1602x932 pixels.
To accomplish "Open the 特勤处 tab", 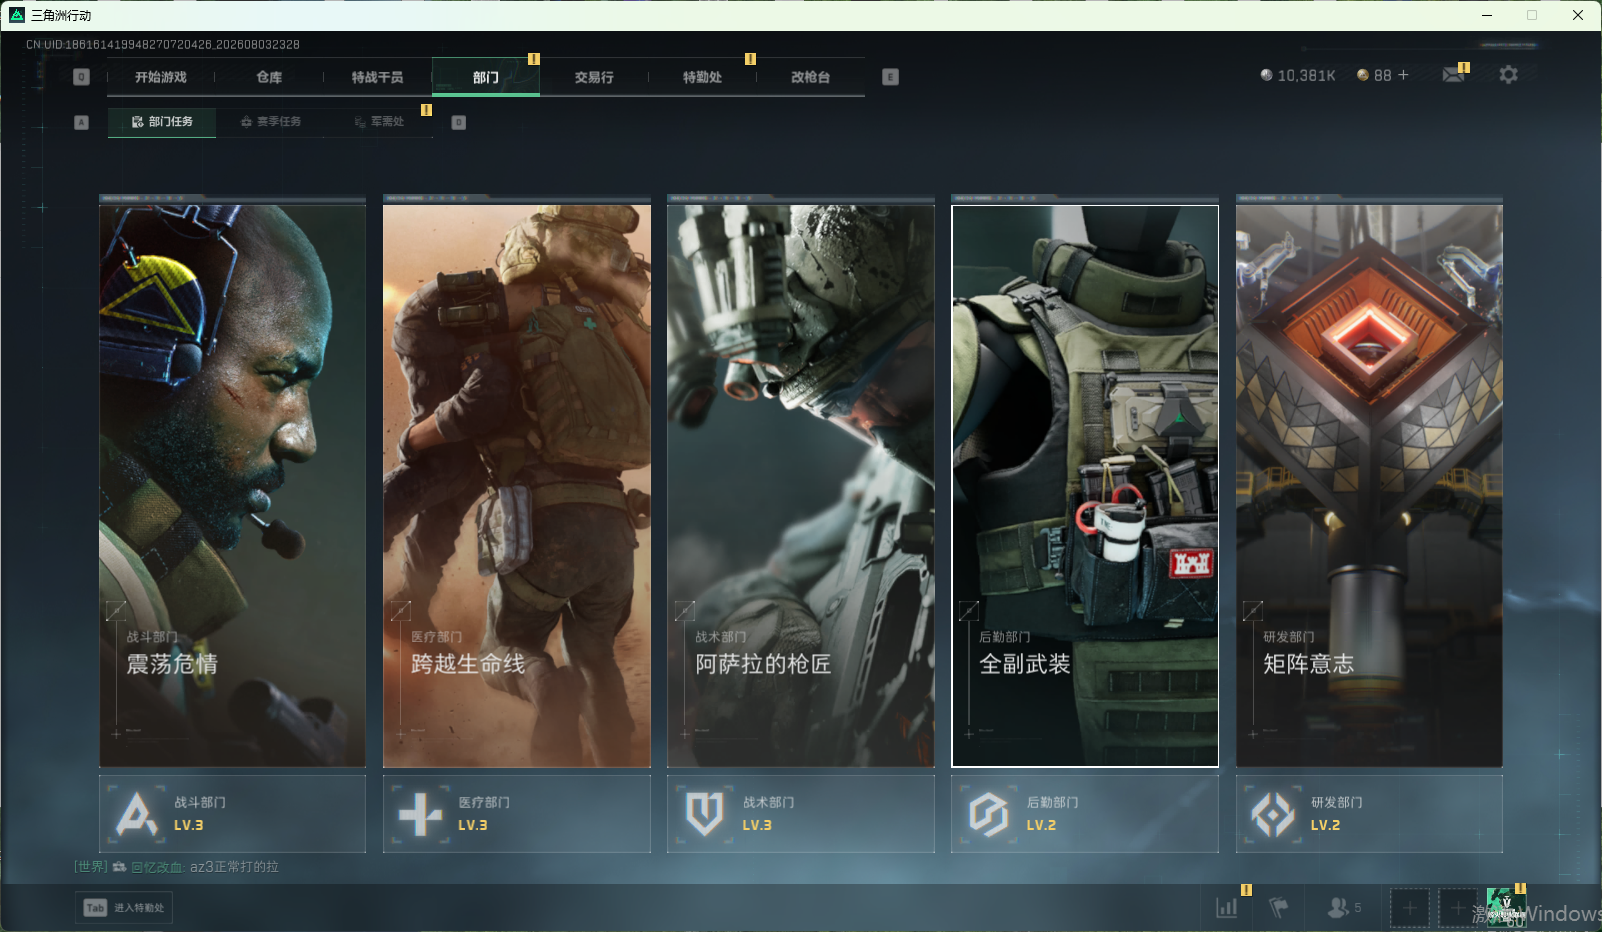I will tap(702, 77).
